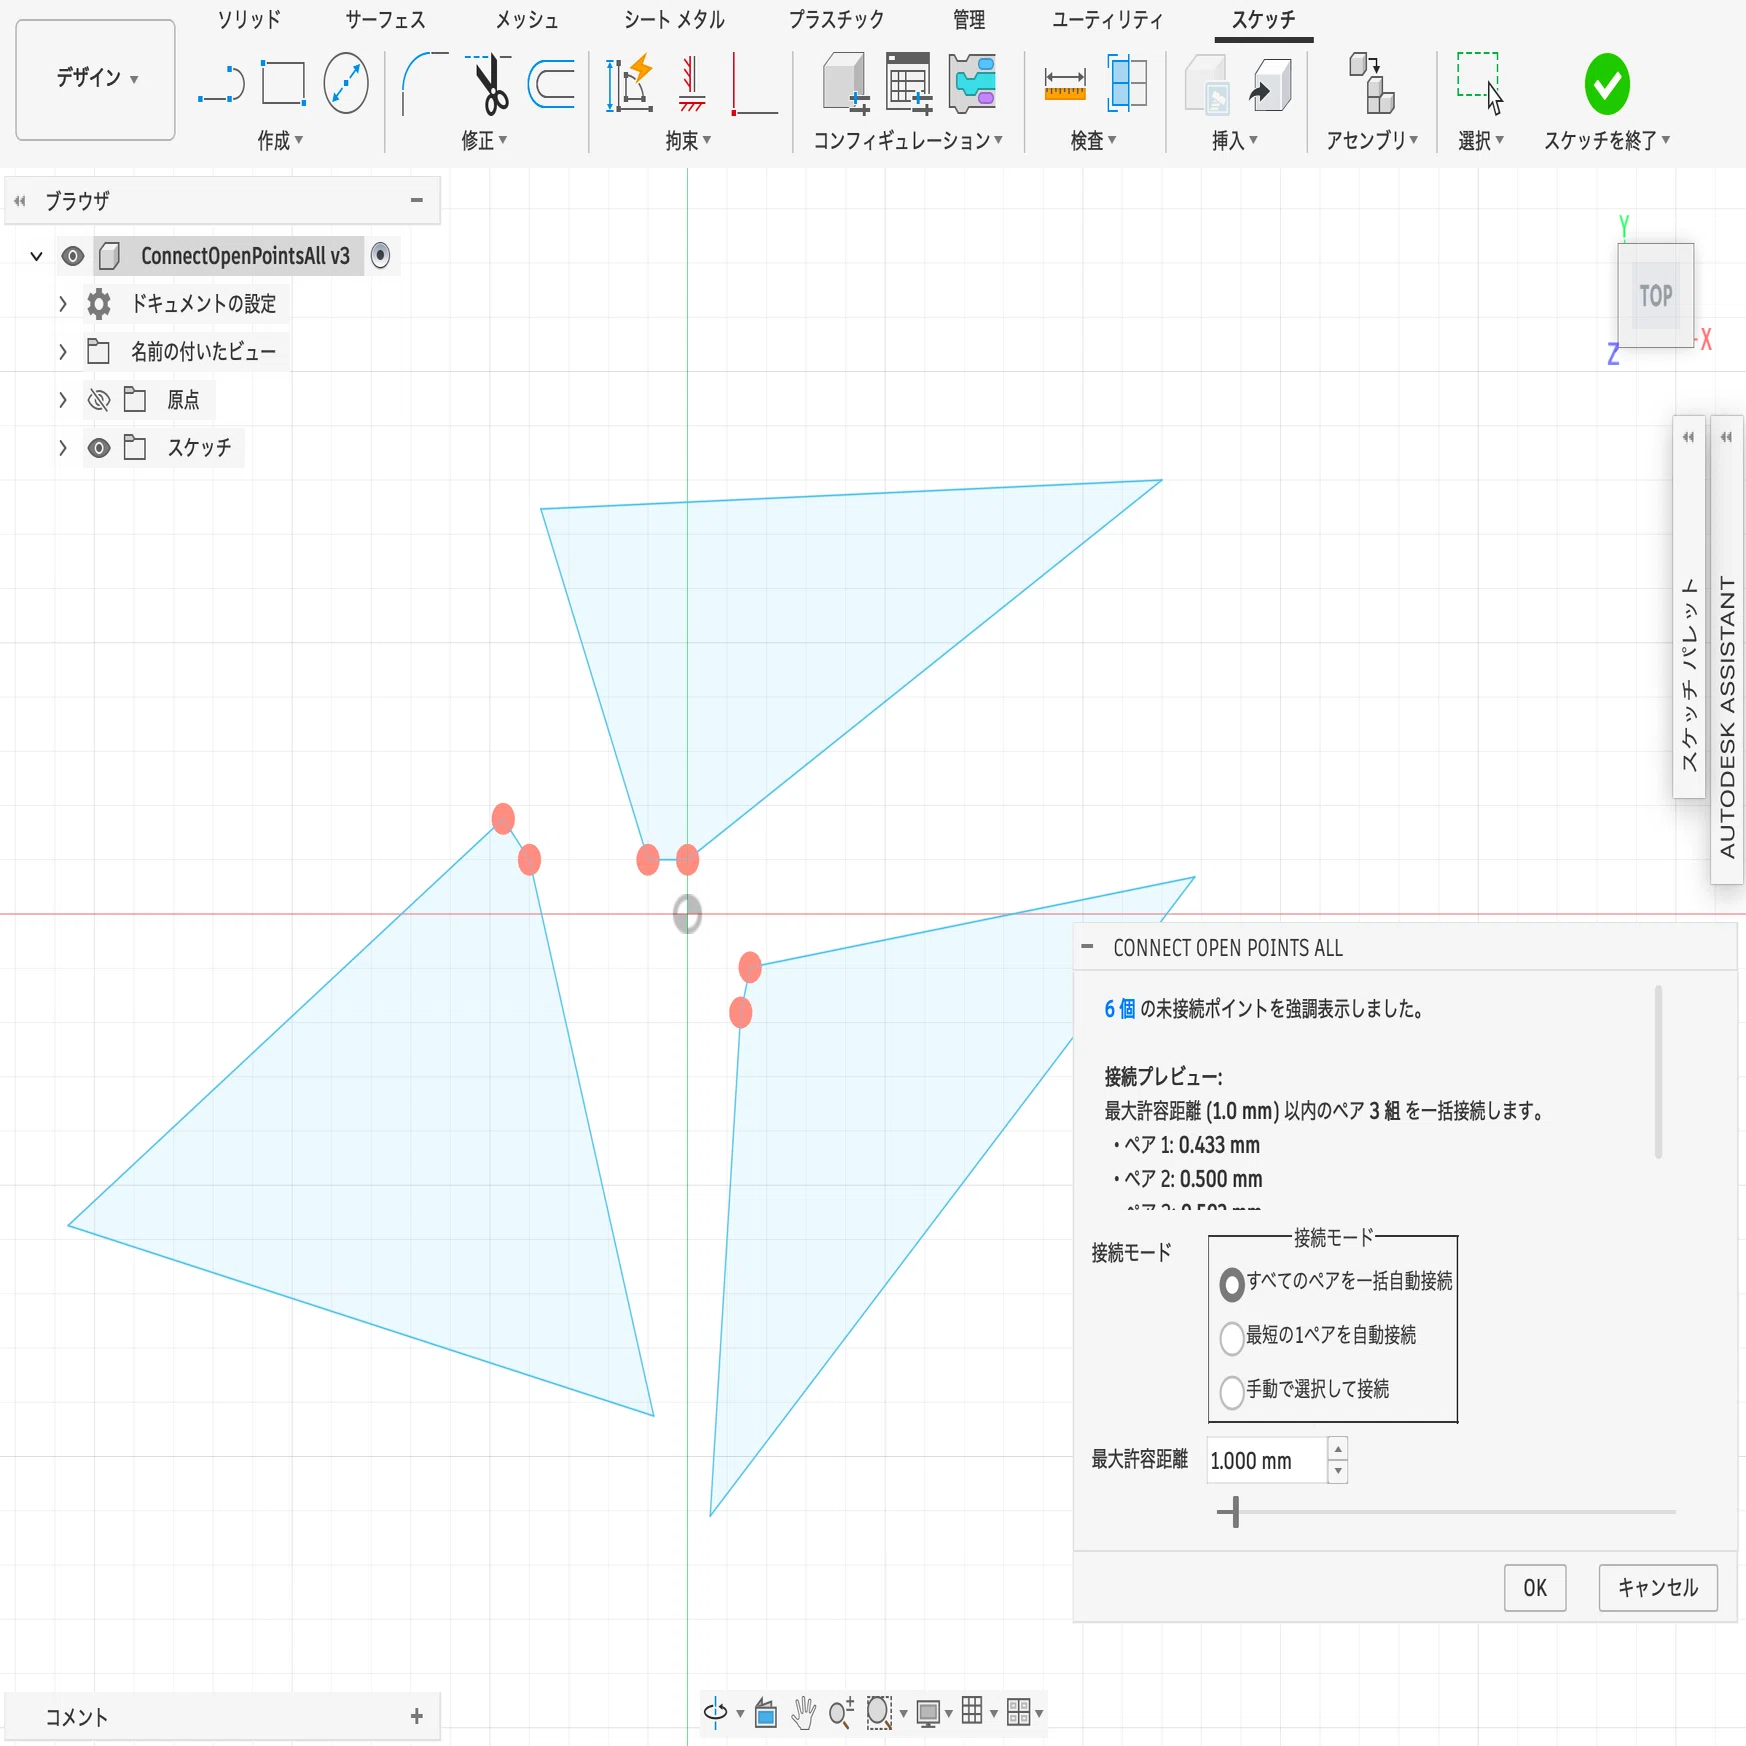The width and height of the screenshot is (1746, 1746).
Task: Switch to the ユーティリティ tab
Action: point(1107,20)
